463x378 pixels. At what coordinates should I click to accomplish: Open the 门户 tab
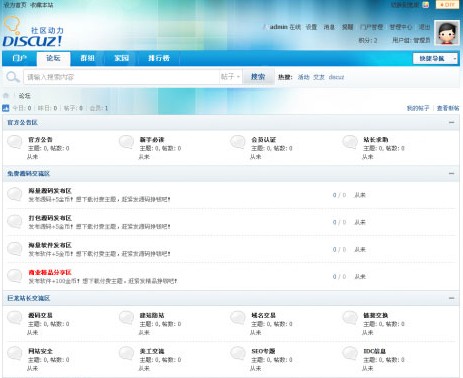(x=19, y=58)
